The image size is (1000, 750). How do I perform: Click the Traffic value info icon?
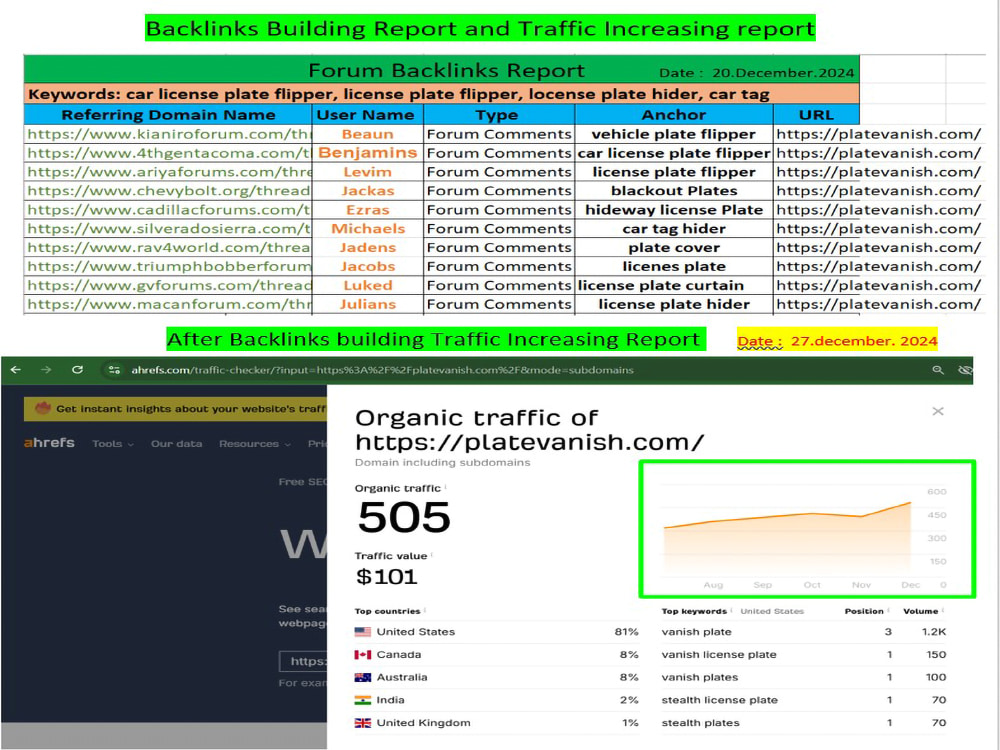(x=432, y=554)
